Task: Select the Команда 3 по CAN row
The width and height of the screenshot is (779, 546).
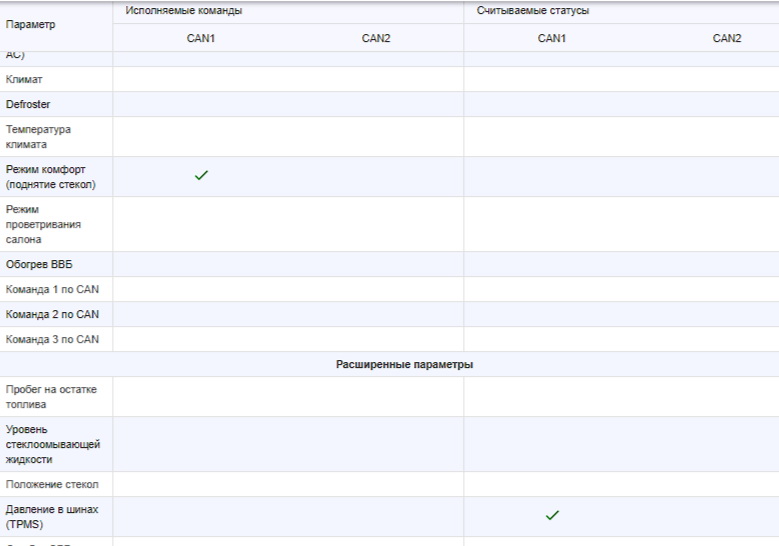Action: coord(52,339)
